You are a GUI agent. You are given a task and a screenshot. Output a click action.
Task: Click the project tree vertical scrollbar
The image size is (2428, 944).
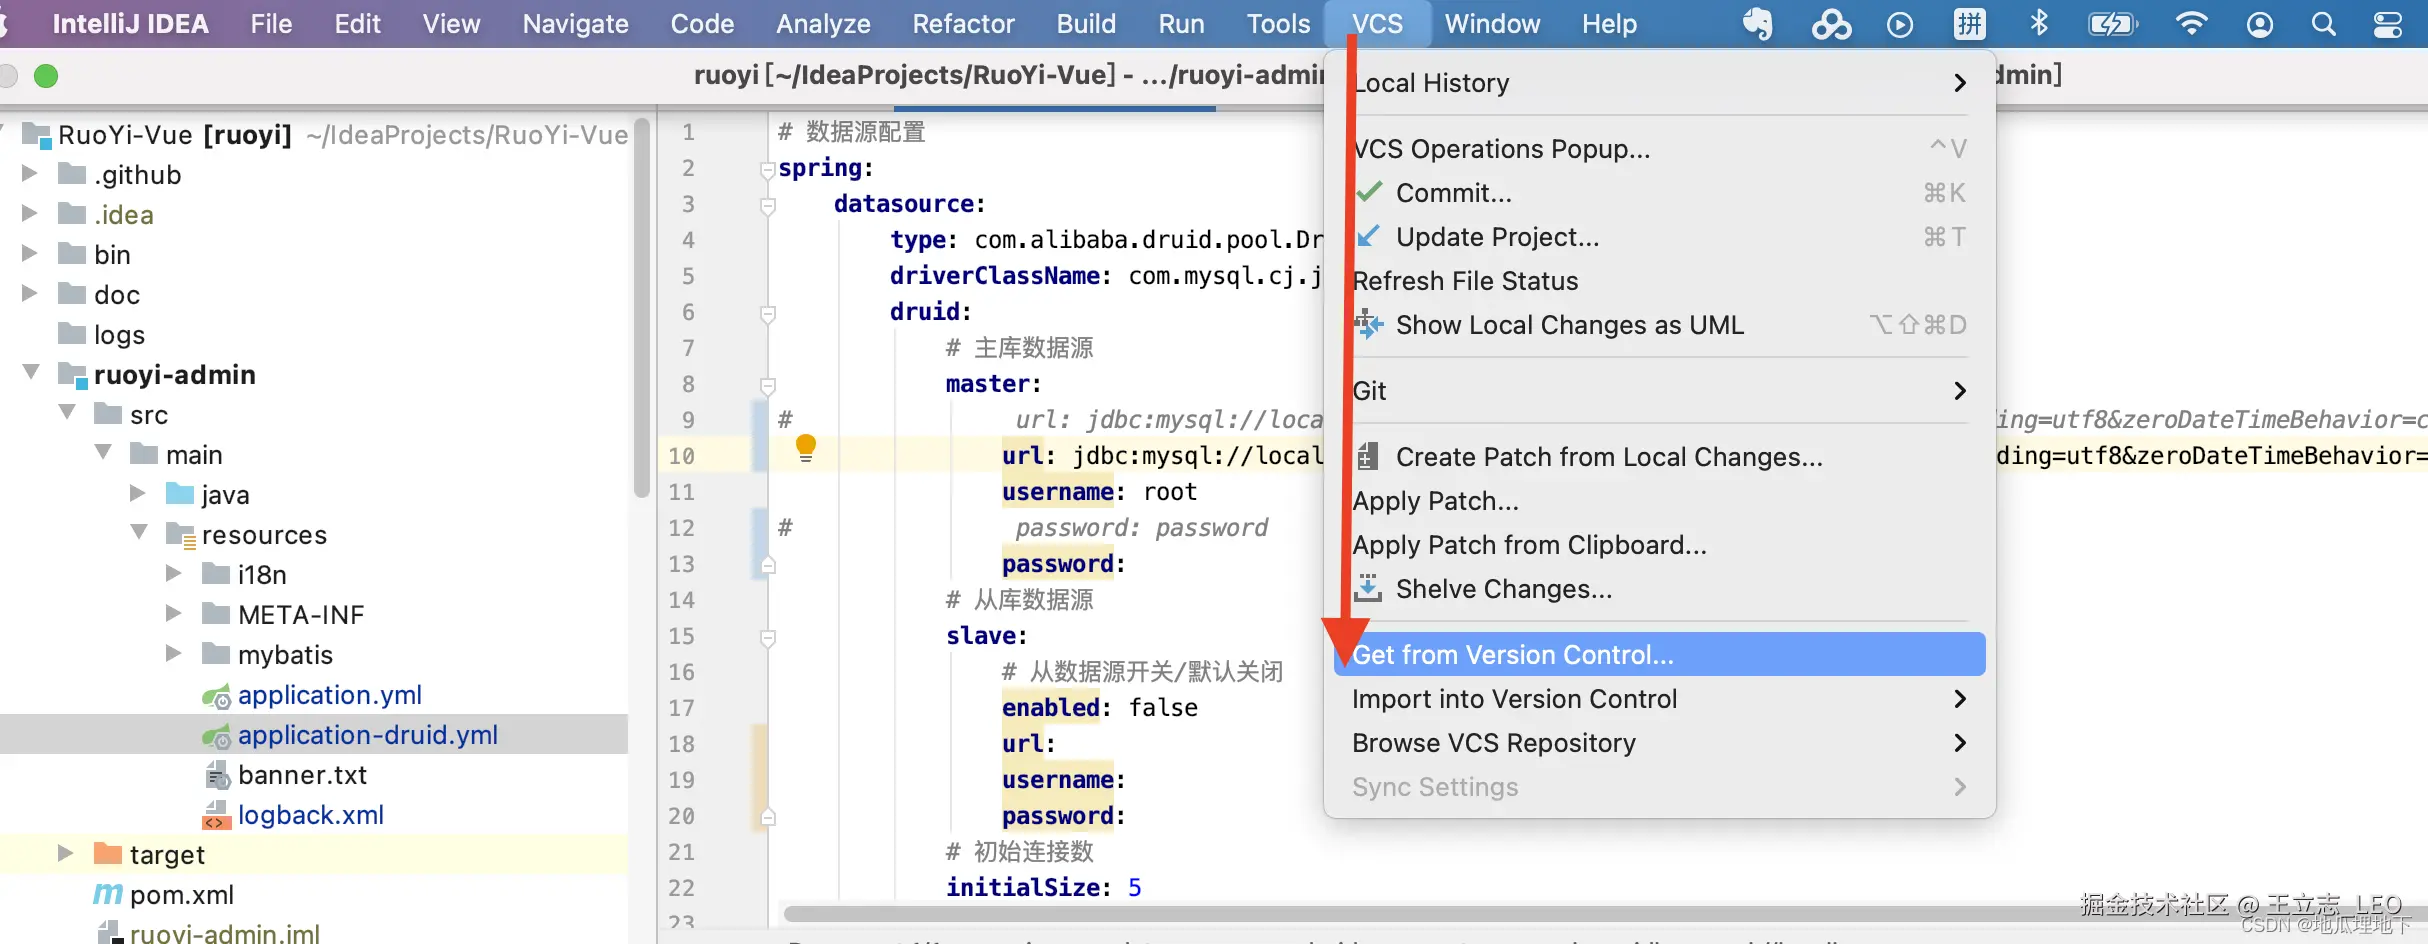pos(641,308)
